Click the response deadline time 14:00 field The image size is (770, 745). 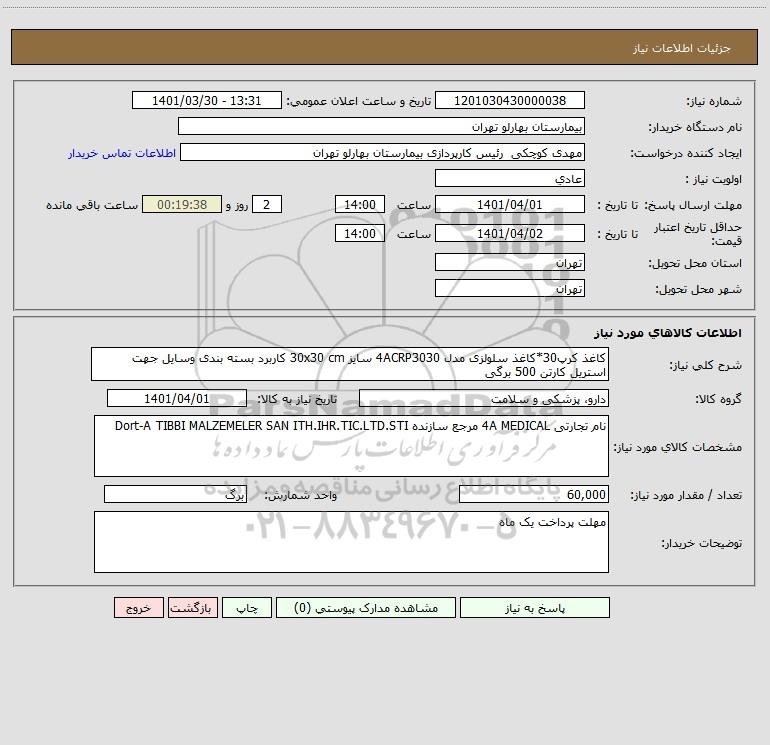pos(359,205)
